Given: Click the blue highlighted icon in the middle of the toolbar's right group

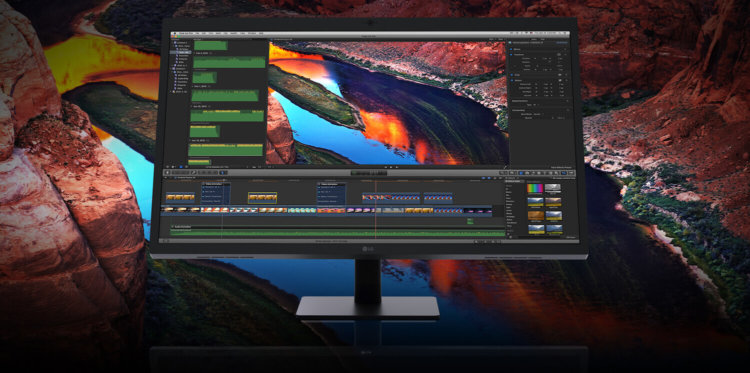Looking at the screenshot, I should point(521,173).
